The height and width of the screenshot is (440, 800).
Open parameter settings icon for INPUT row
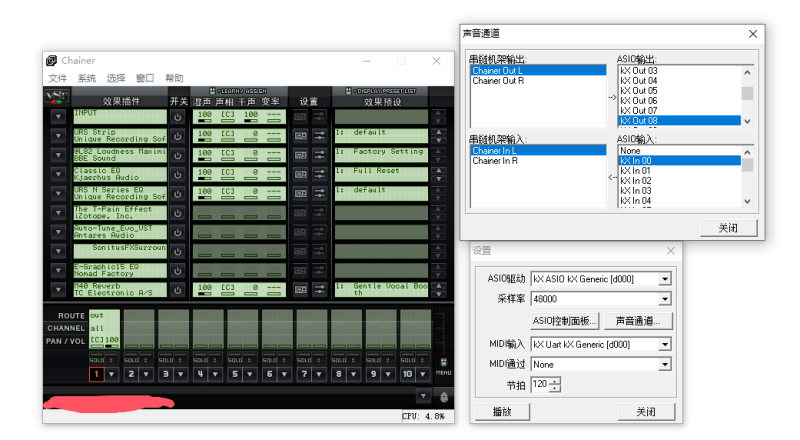319,116
